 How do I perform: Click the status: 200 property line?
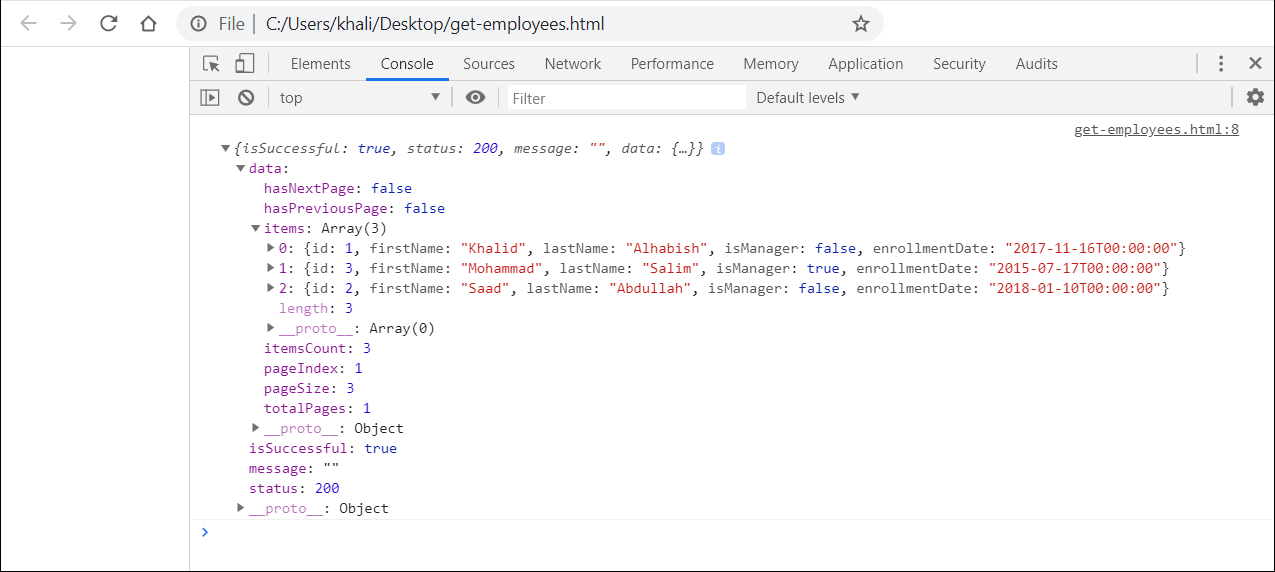[294, 488]
